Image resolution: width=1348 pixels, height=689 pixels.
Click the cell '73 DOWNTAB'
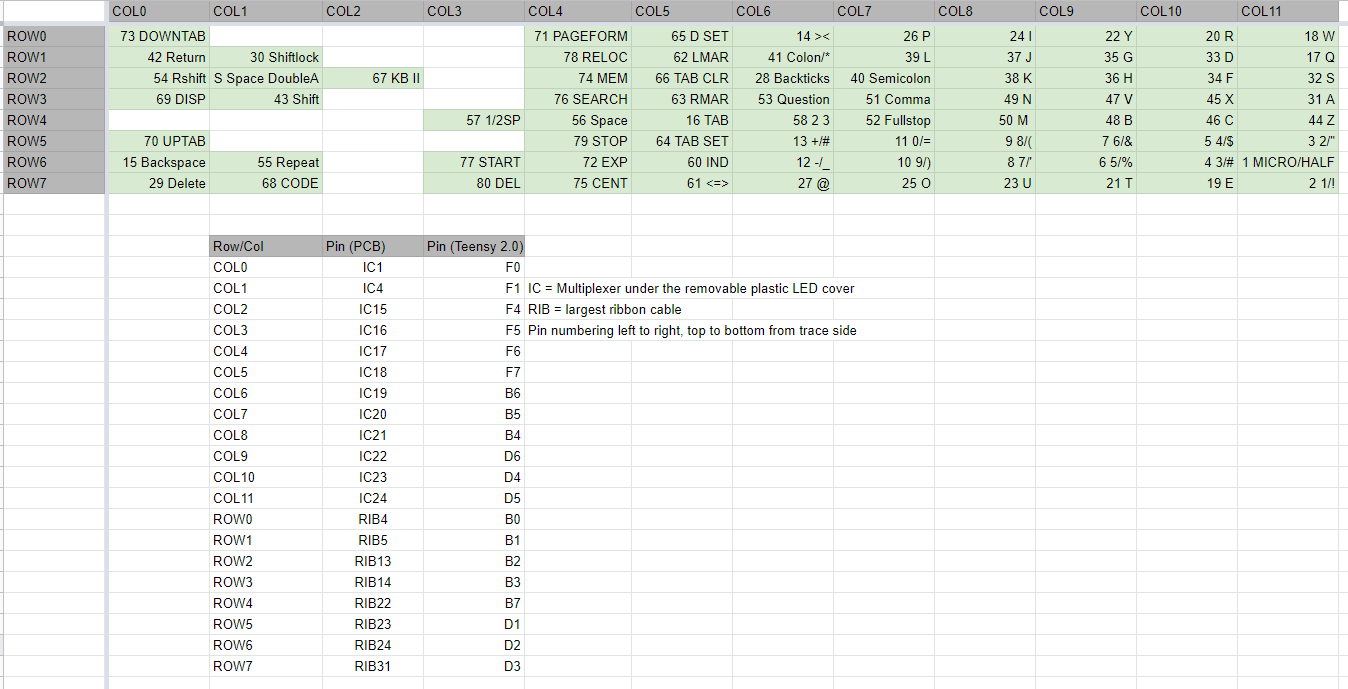point(158,36)
